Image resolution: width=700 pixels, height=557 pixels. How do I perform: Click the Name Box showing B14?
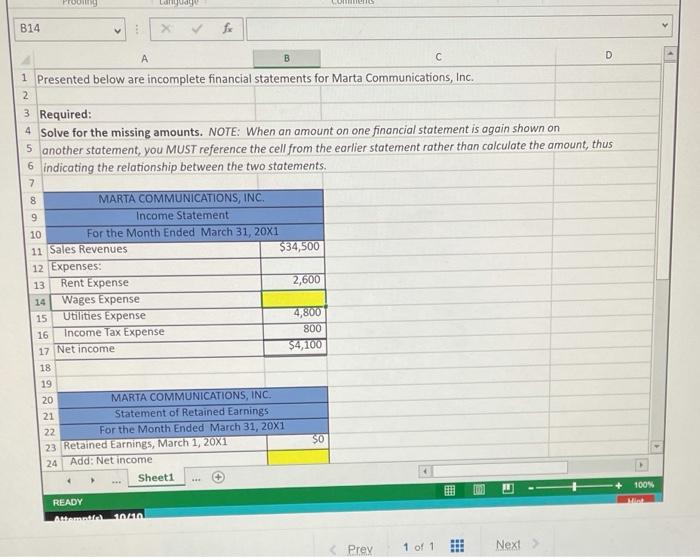tap(70, 29)
